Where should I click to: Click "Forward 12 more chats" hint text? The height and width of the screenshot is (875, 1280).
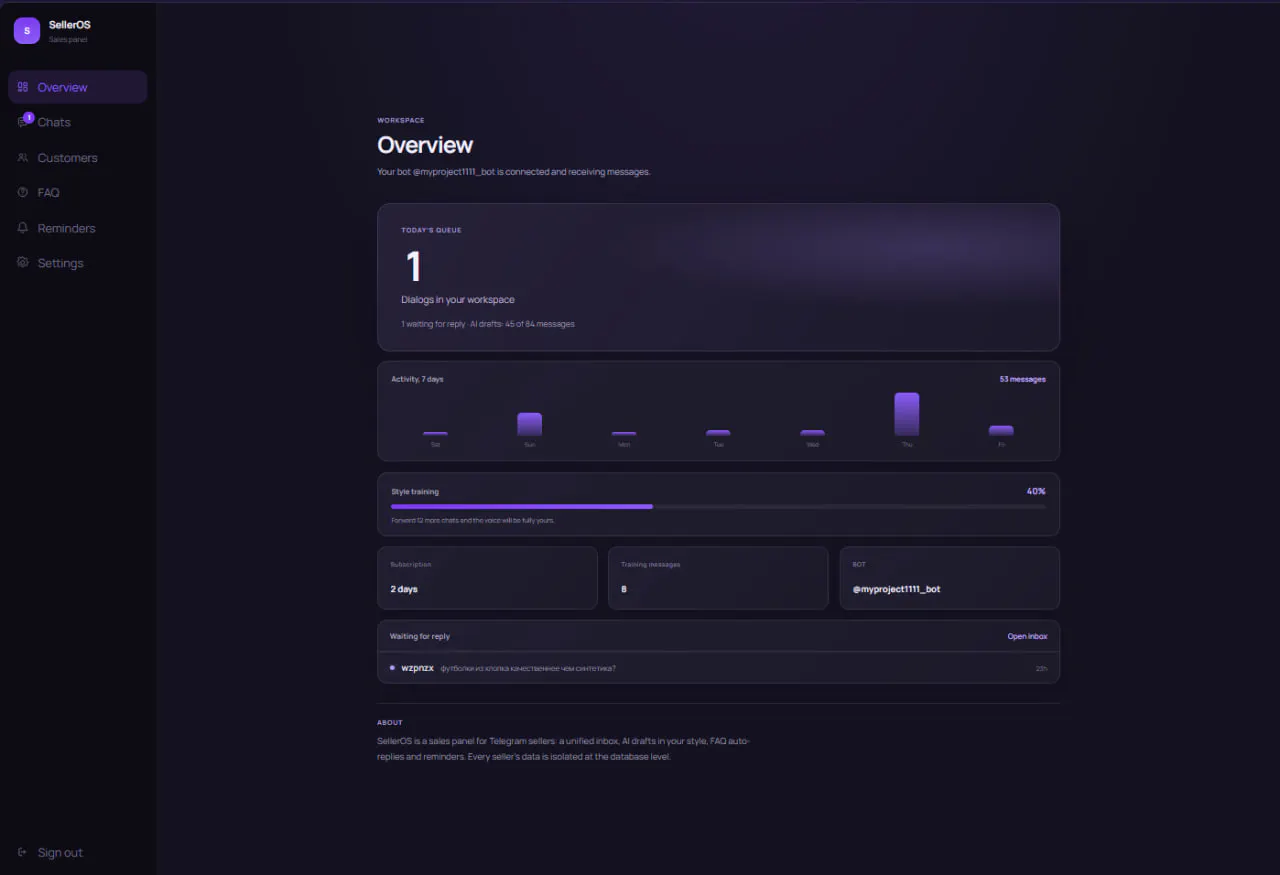[473, 520]
